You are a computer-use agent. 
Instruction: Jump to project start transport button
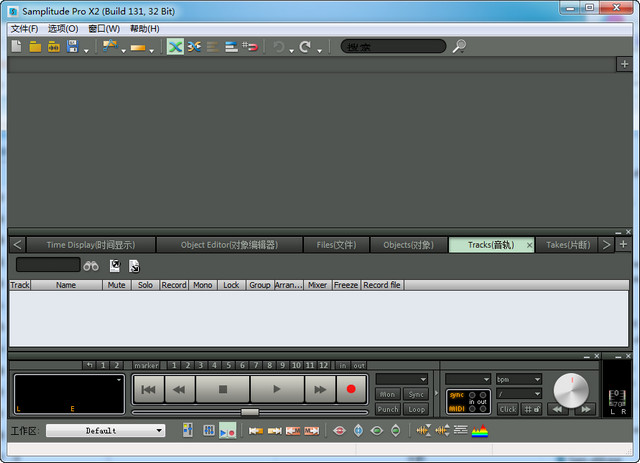pos(149,390)
